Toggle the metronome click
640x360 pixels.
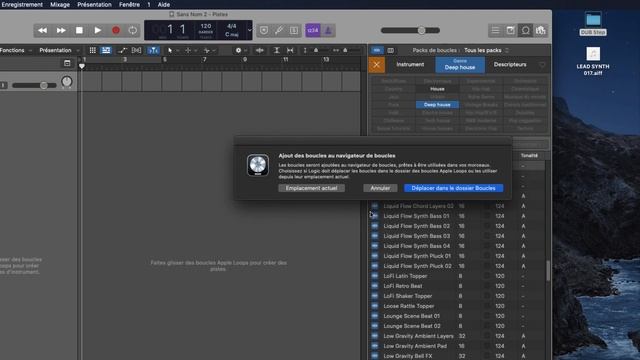(328, 31)
